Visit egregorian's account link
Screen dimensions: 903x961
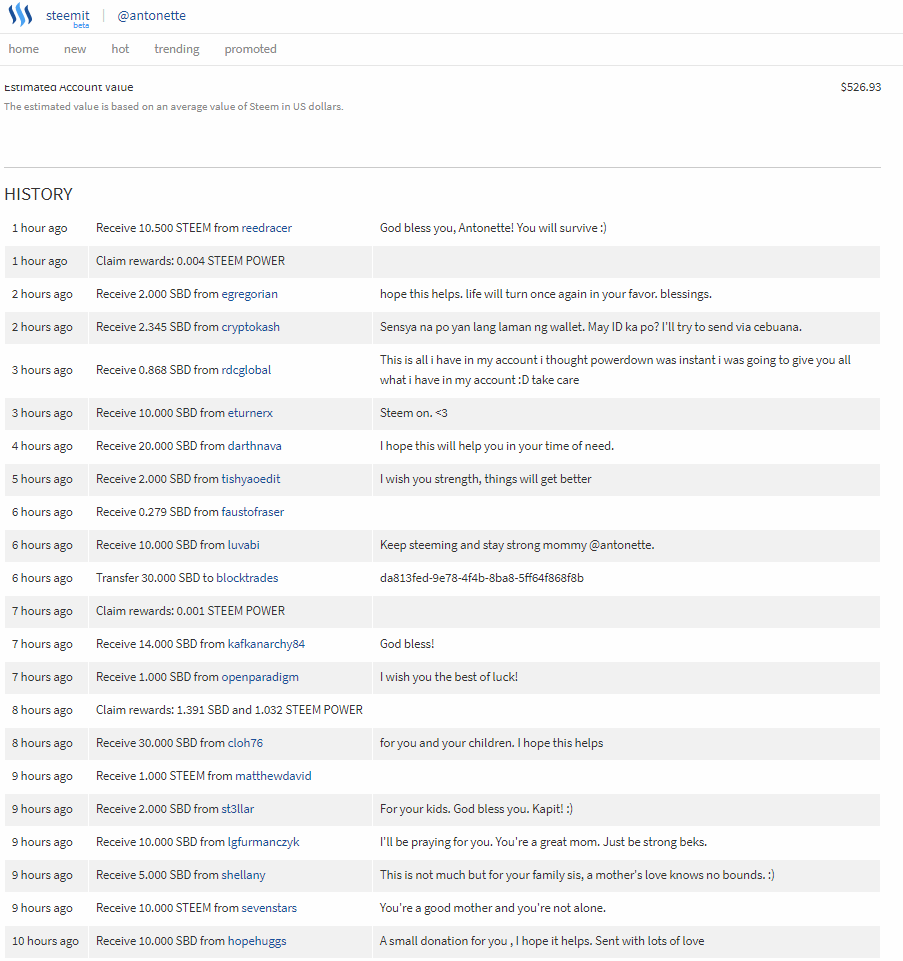tap(250, 294)
